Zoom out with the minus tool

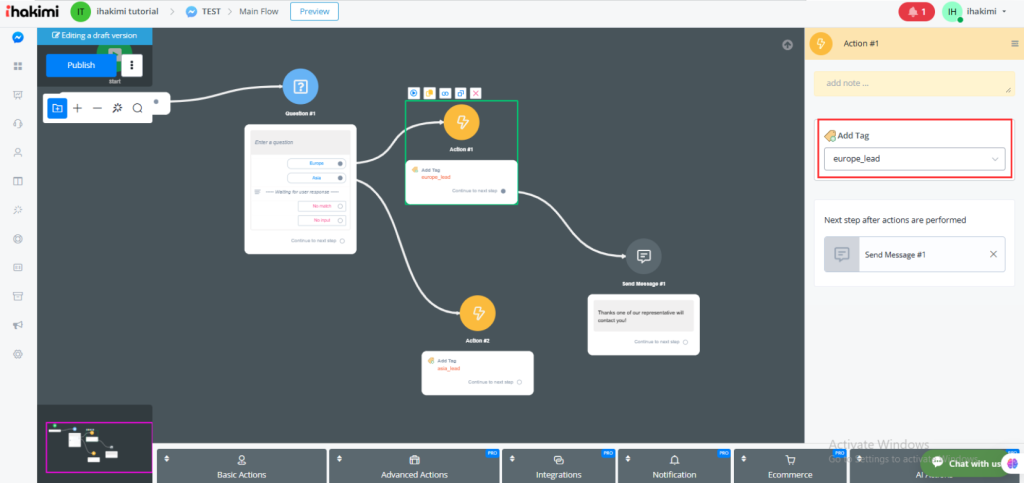(97, 108)
